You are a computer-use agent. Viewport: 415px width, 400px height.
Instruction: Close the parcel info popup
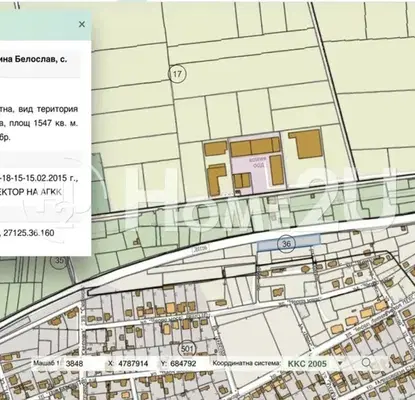click(x=82, y=24)
